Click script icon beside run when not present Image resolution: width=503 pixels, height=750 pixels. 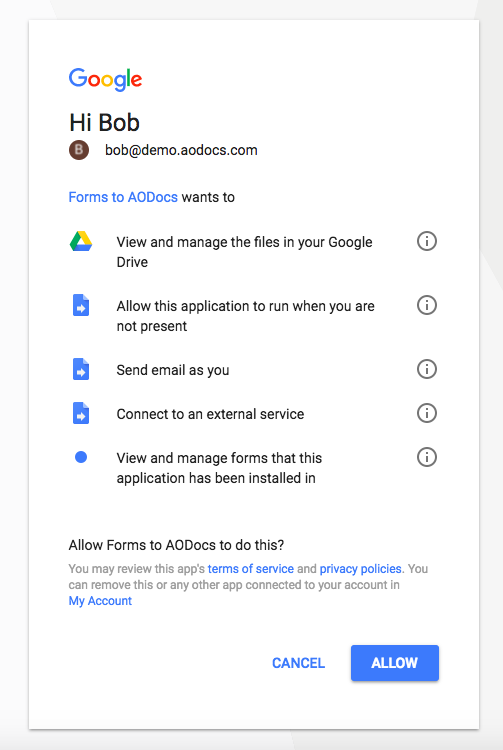coord(81,305)
